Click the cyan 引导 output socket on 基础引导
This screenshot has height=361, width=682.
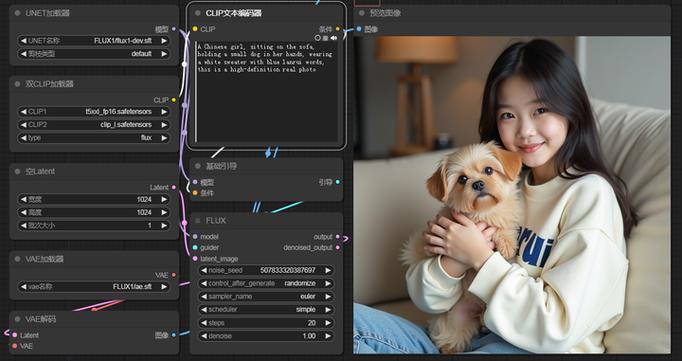(x=338, y=182)
